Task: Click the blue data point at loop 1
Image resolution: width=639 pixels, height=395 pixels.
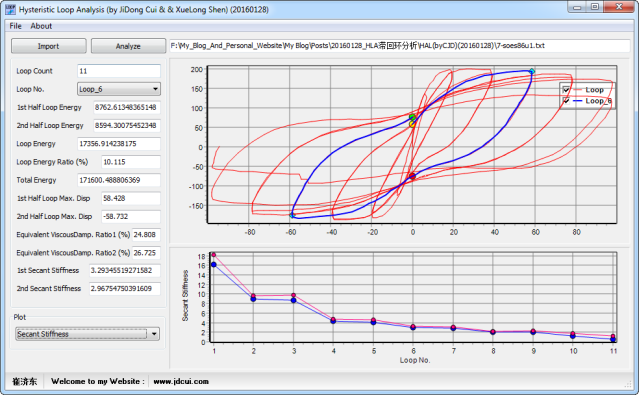Action: pyautogui.click(x=214, y=265)
